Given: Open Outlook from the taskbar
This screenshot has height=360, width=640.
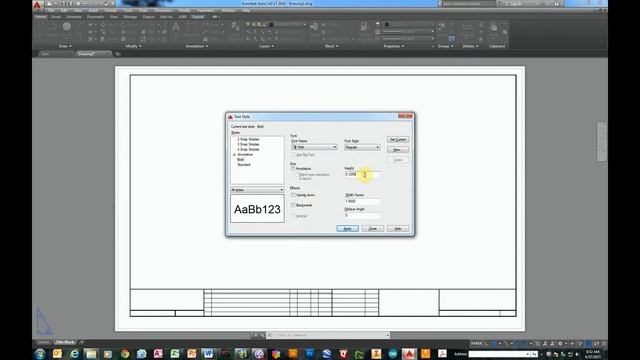Looking at the screenshot, I should pos(57,354).
